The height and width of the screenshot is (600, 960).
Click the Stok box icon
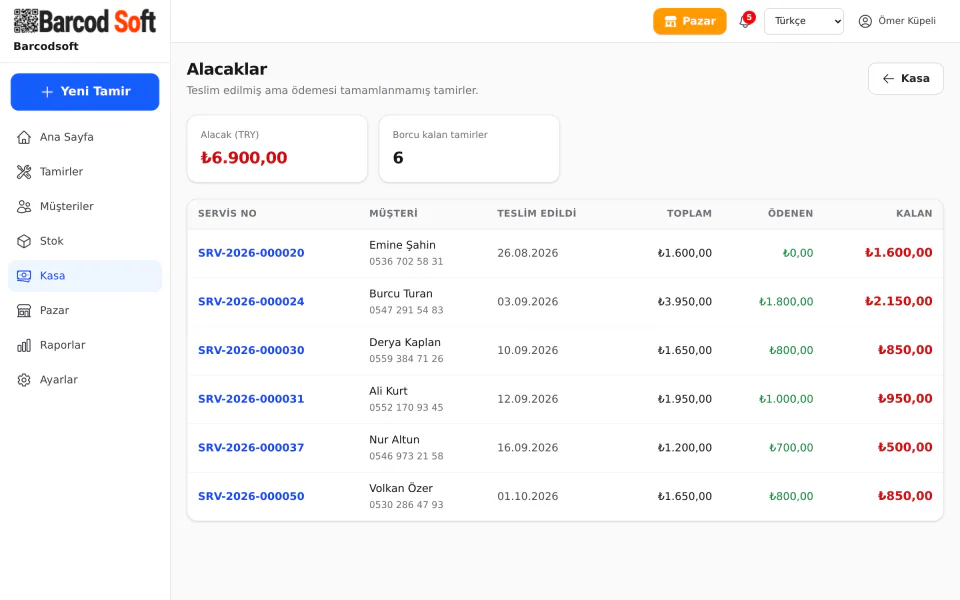[24, 241]
